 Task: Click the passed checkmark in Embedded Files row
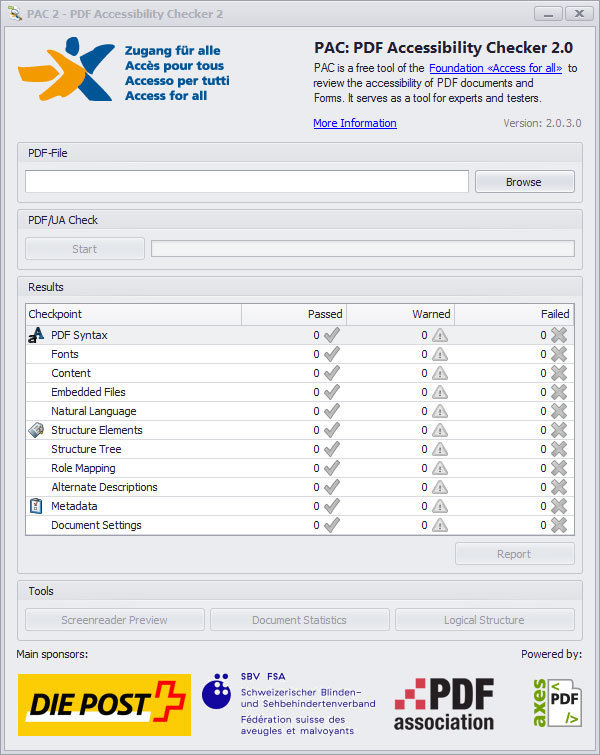click(332, 392)
